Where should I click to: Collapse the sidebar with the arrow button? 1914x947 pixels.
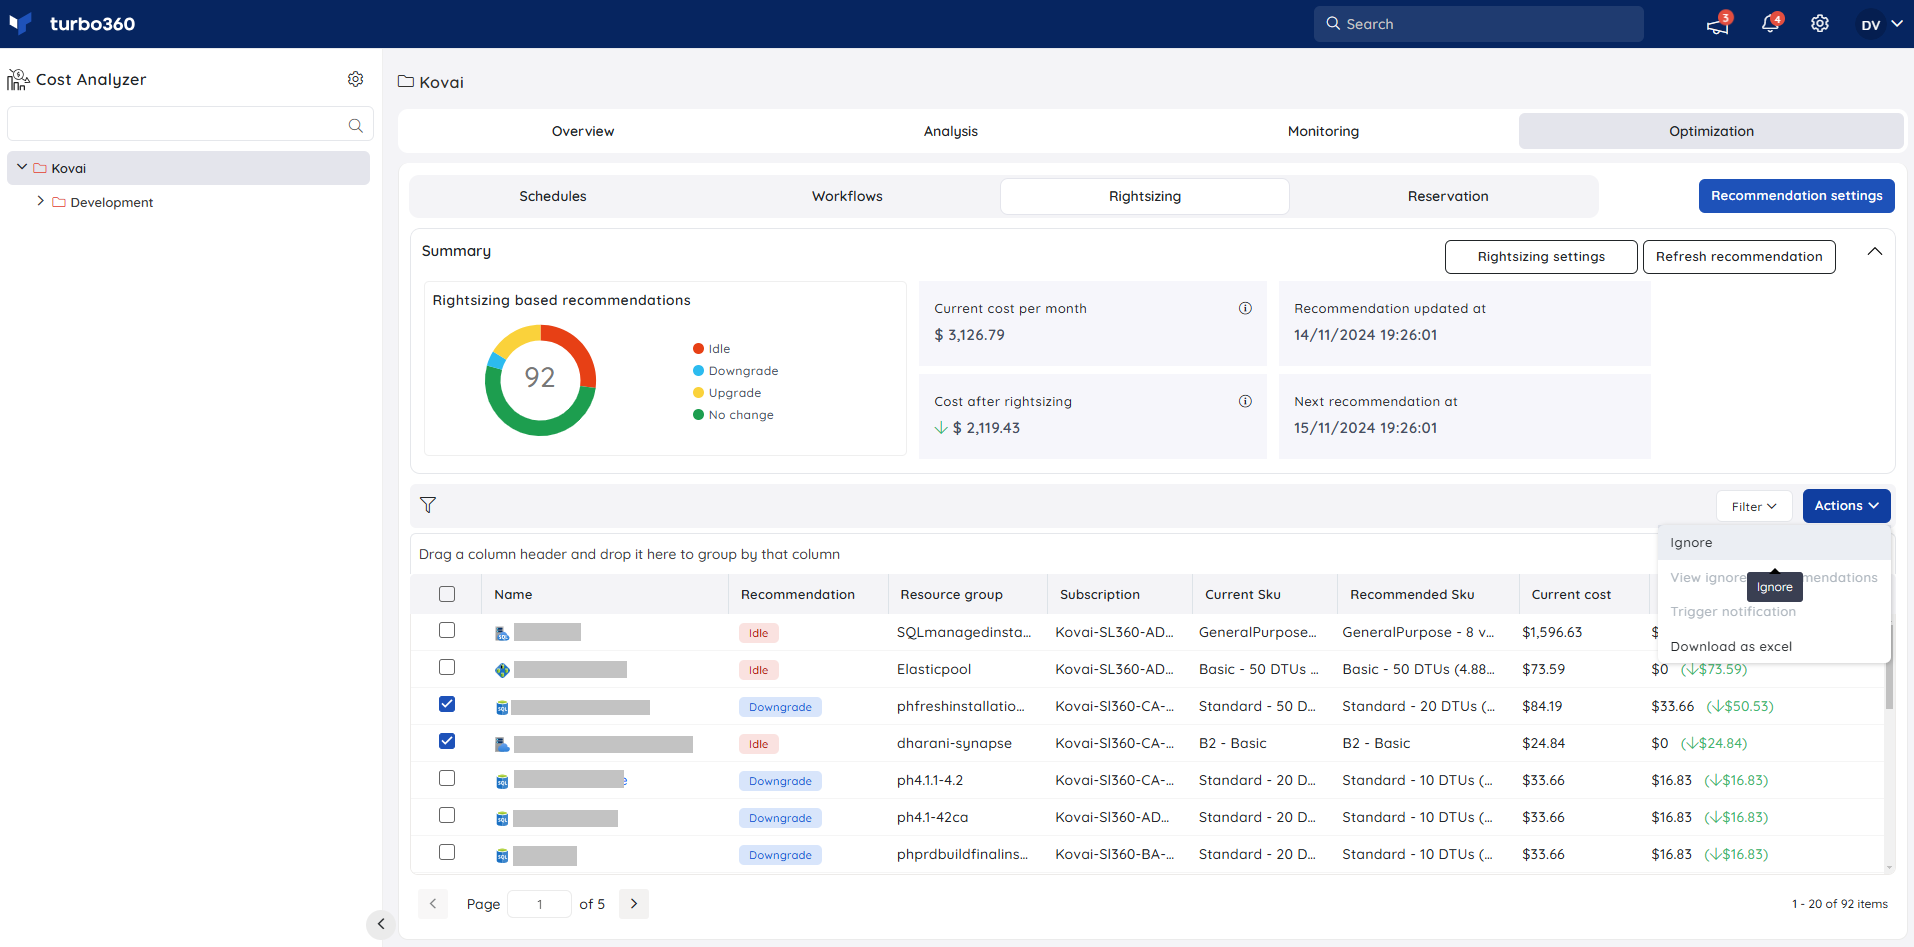380,924
